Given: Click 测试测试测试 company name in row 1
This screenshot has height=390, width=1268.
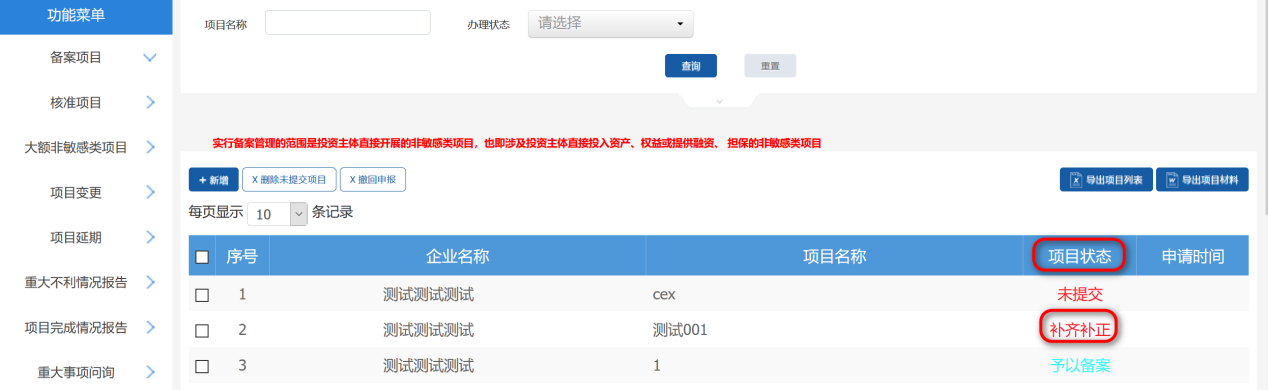Looking at the screenshot, I should pyautogui.click(x=428, y=295).
